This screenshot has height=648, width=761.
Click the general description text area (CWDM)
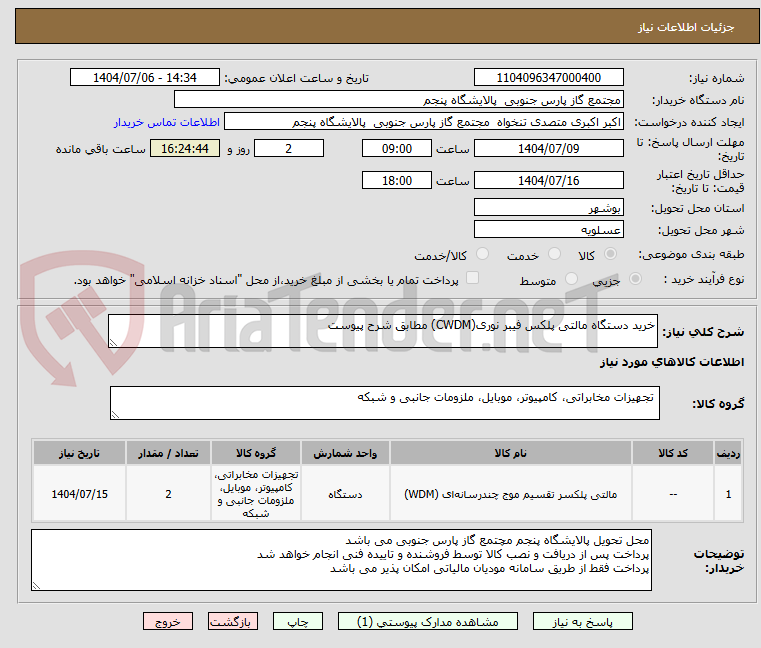click(382, 331)
